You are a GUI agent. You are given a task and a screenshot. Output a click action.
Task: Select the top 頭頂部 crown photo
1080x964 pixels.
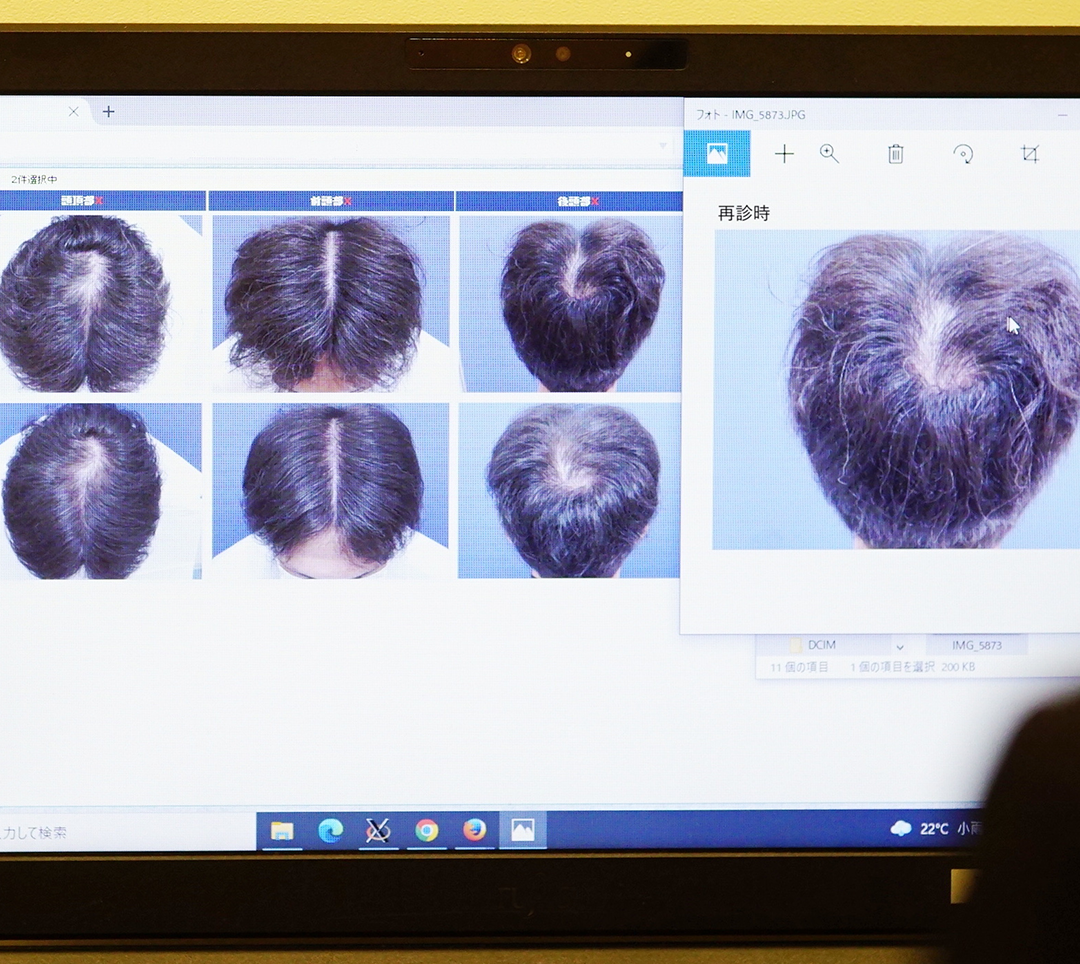click(100, 304)
